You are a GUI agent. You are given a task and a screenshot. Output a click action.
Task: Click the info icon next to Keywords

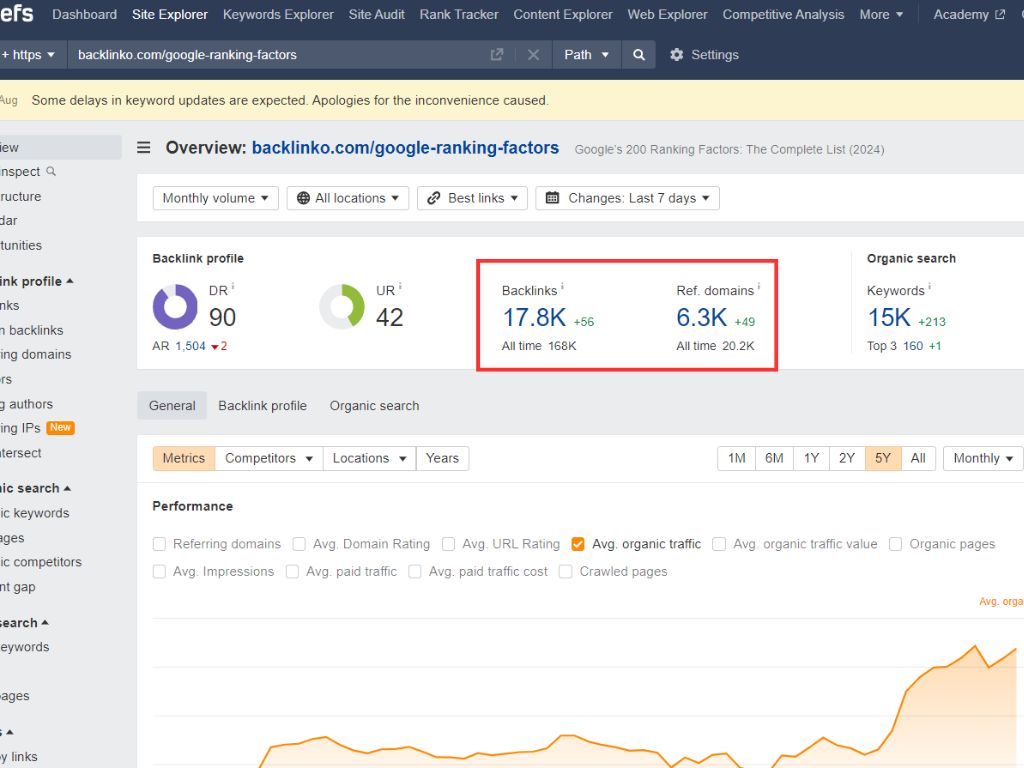(x=930, y=288)
